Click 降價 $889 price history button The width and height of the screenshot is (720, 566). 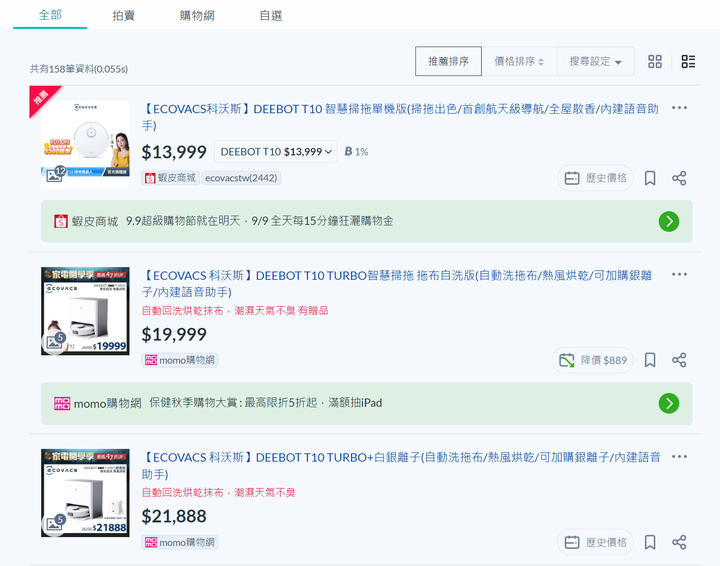(x=592, y=360)
